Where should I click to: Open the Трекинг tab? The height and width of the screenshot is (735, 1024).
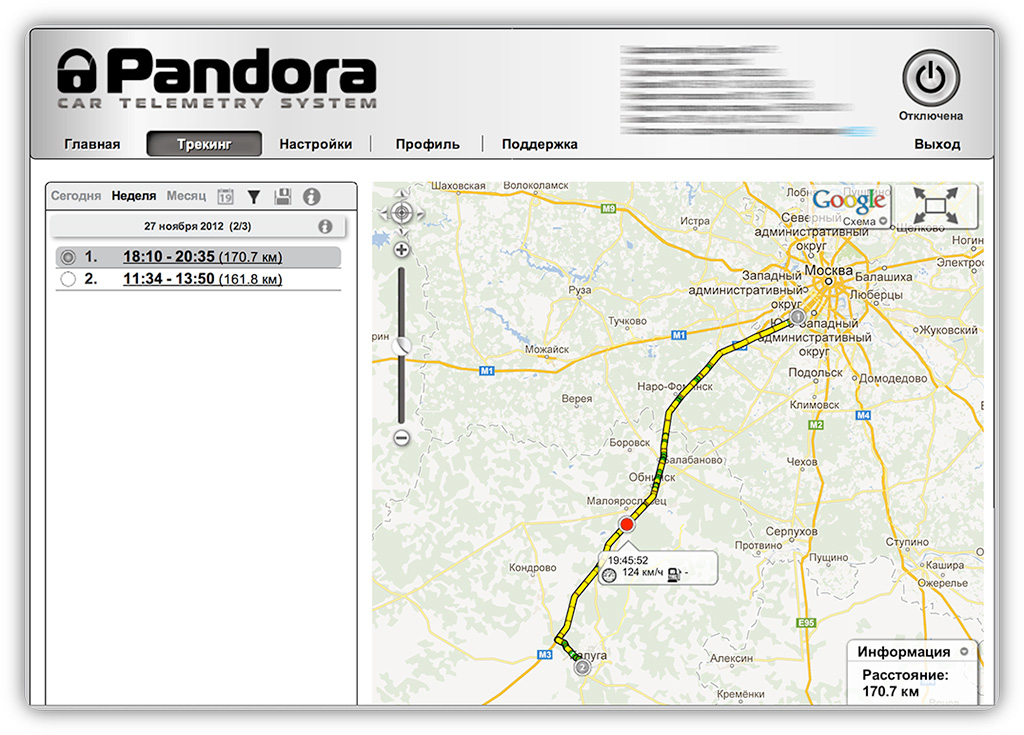[x=204, y=144]
